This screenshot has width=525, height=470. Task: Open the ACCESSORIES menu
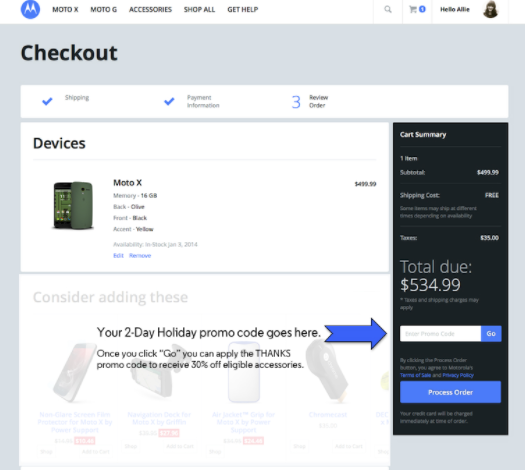(150, 10)
